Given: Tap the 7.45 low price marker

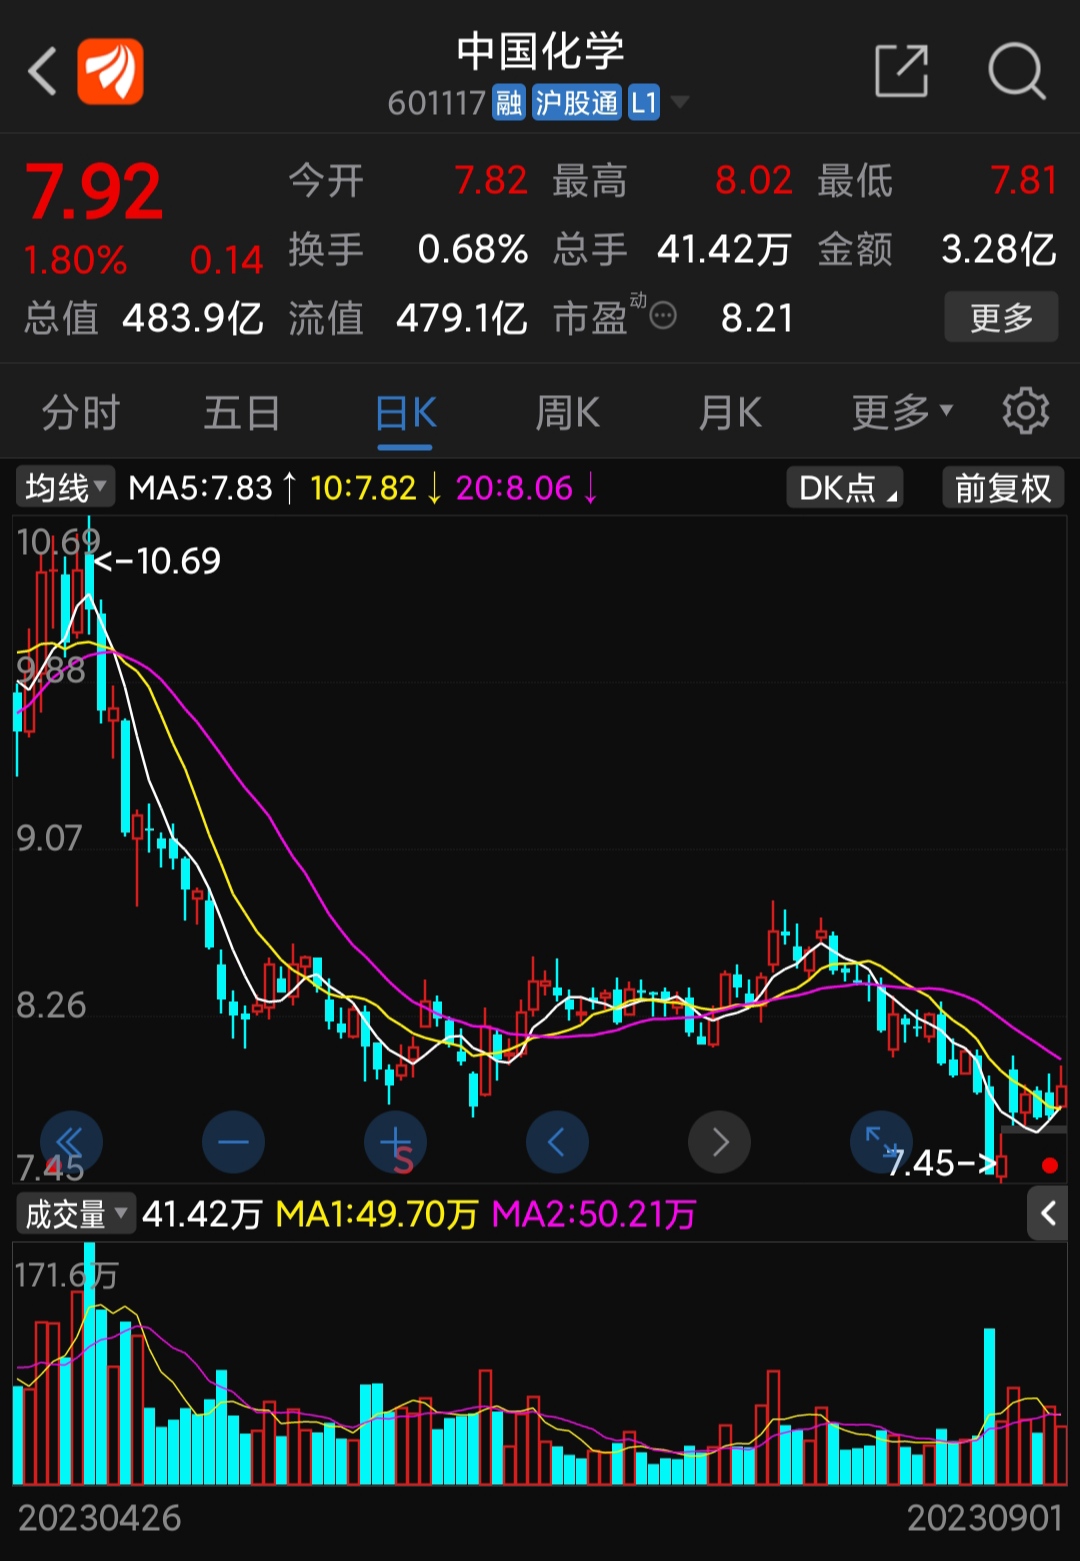Looking at the screenshot, I should [940, 1163].
